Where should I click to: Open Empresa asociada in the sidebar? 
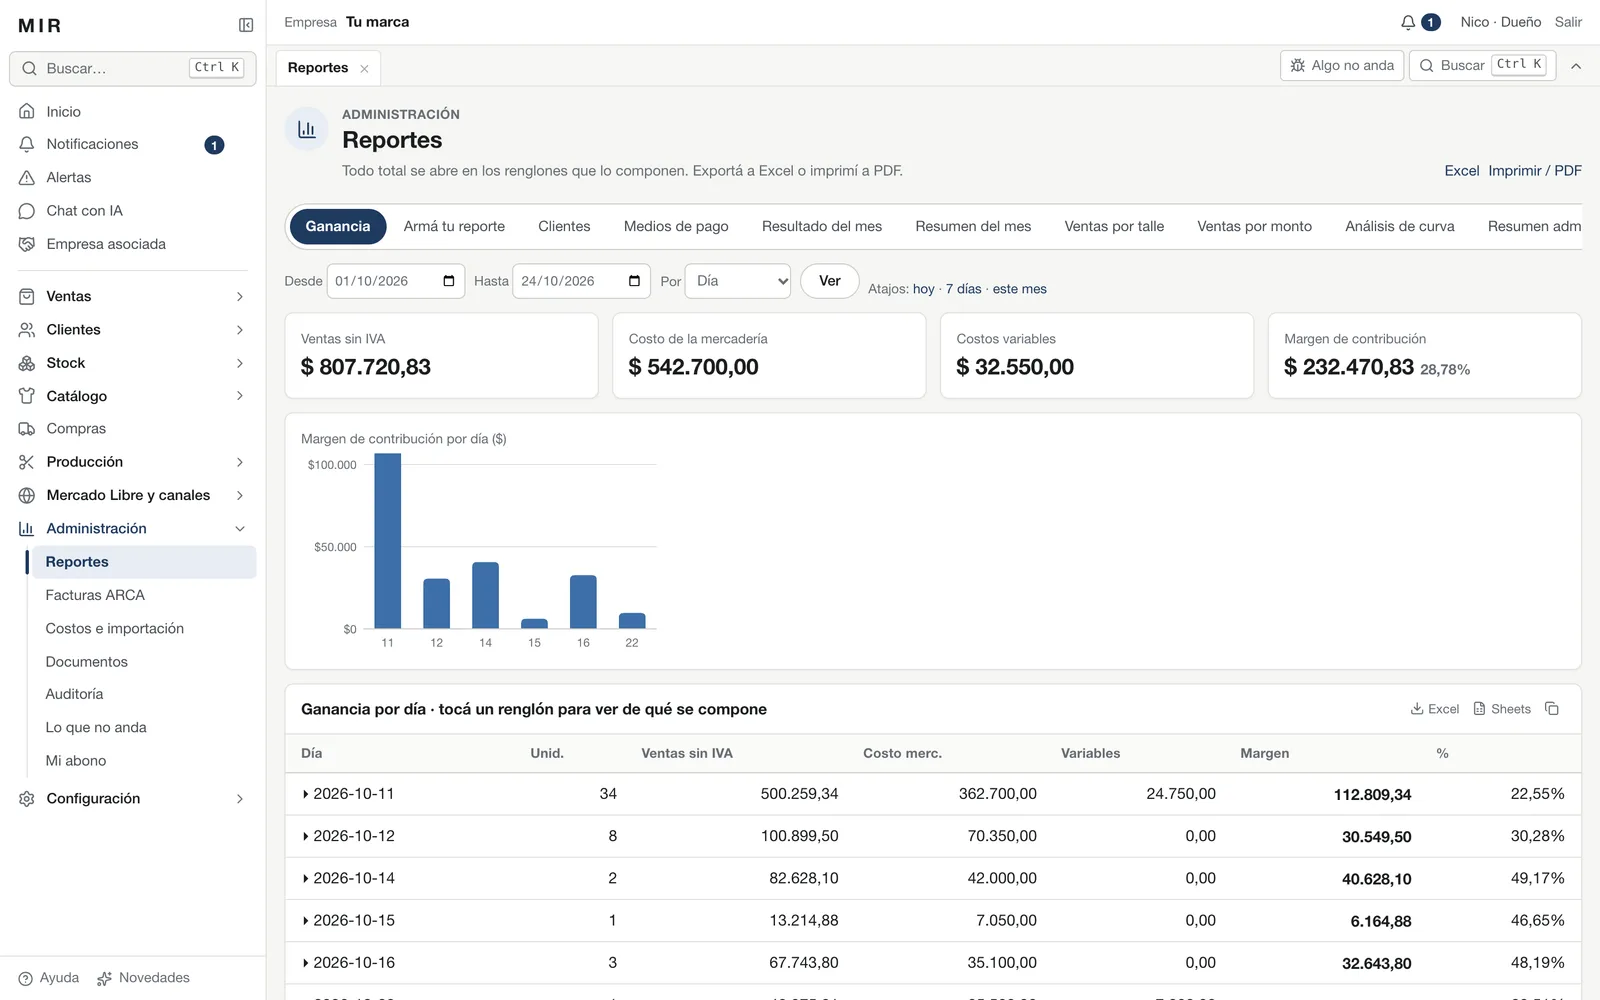(x=132, y=244)
